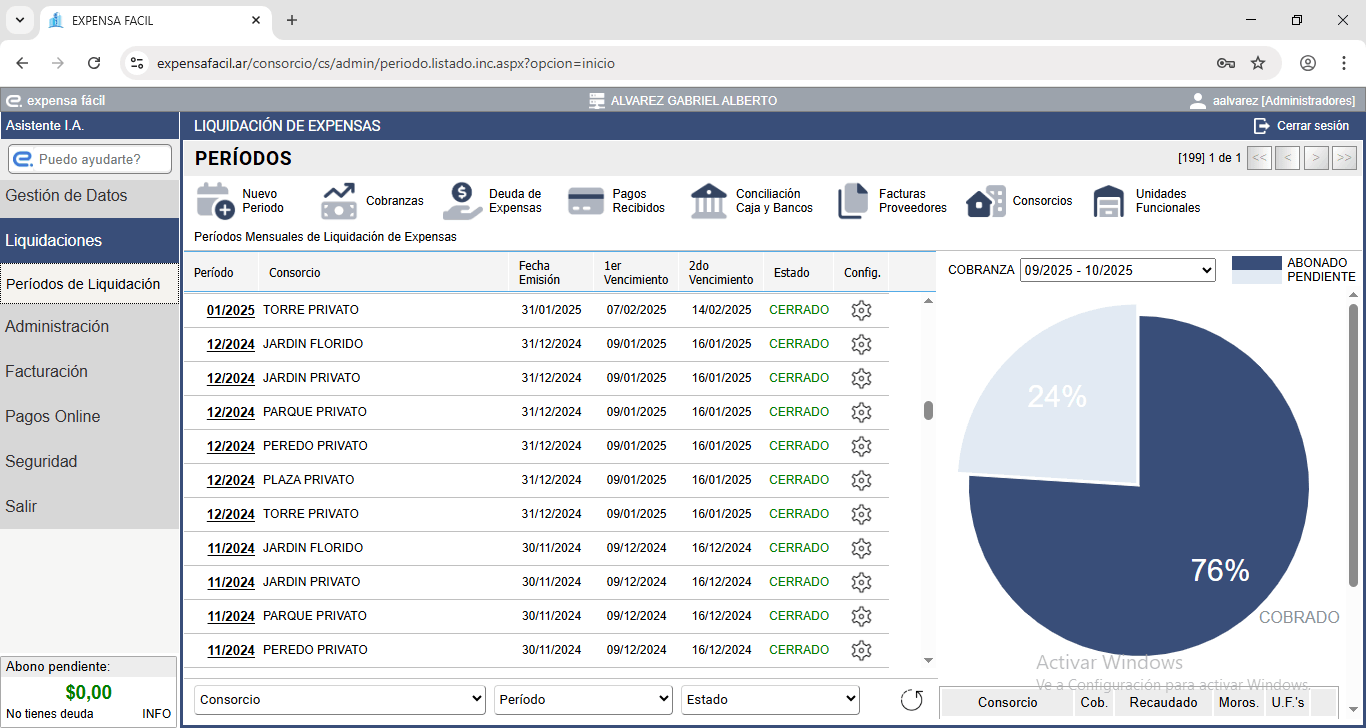Click the refresh icon beside Estado filter
The width and height of the screenshot is (1366, 728).
tap(911, 700)
